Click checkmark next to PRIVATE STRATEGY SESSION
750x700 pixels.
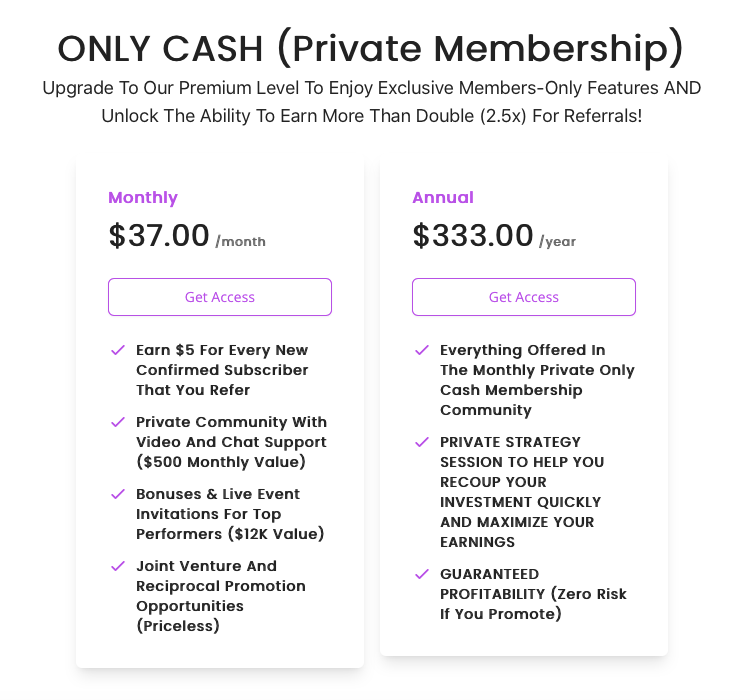click(422, 442)
